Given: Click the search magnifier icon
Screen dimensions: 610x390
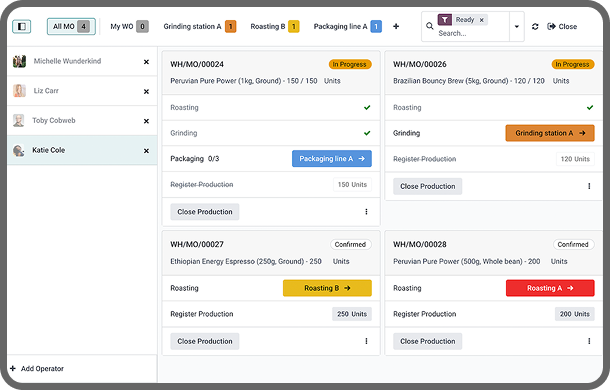Looking at the screenshot, I should pyautogui.click(x=429, y=26).
